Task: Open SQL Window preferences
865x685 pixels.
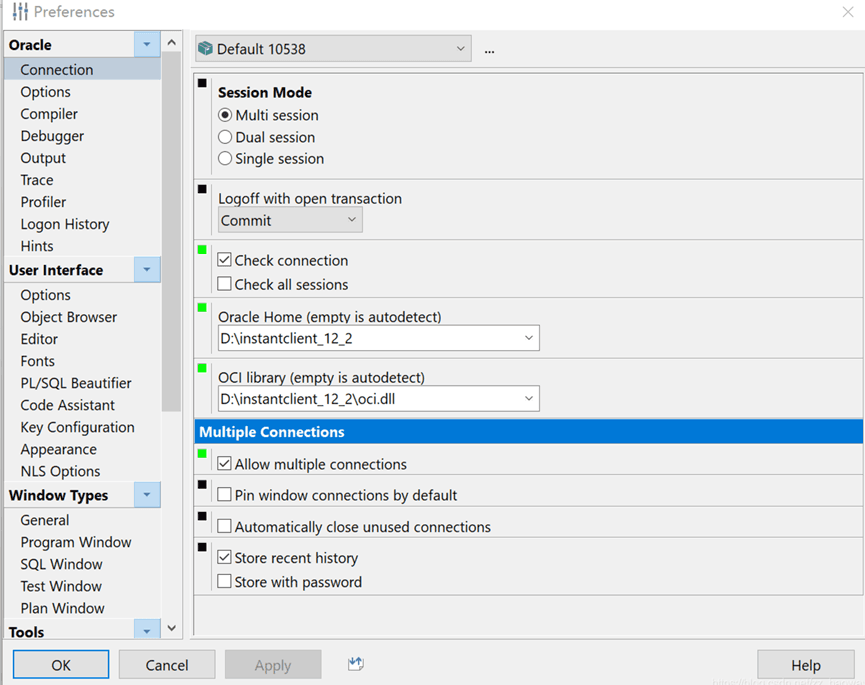Action: click(x=62, y=564)
